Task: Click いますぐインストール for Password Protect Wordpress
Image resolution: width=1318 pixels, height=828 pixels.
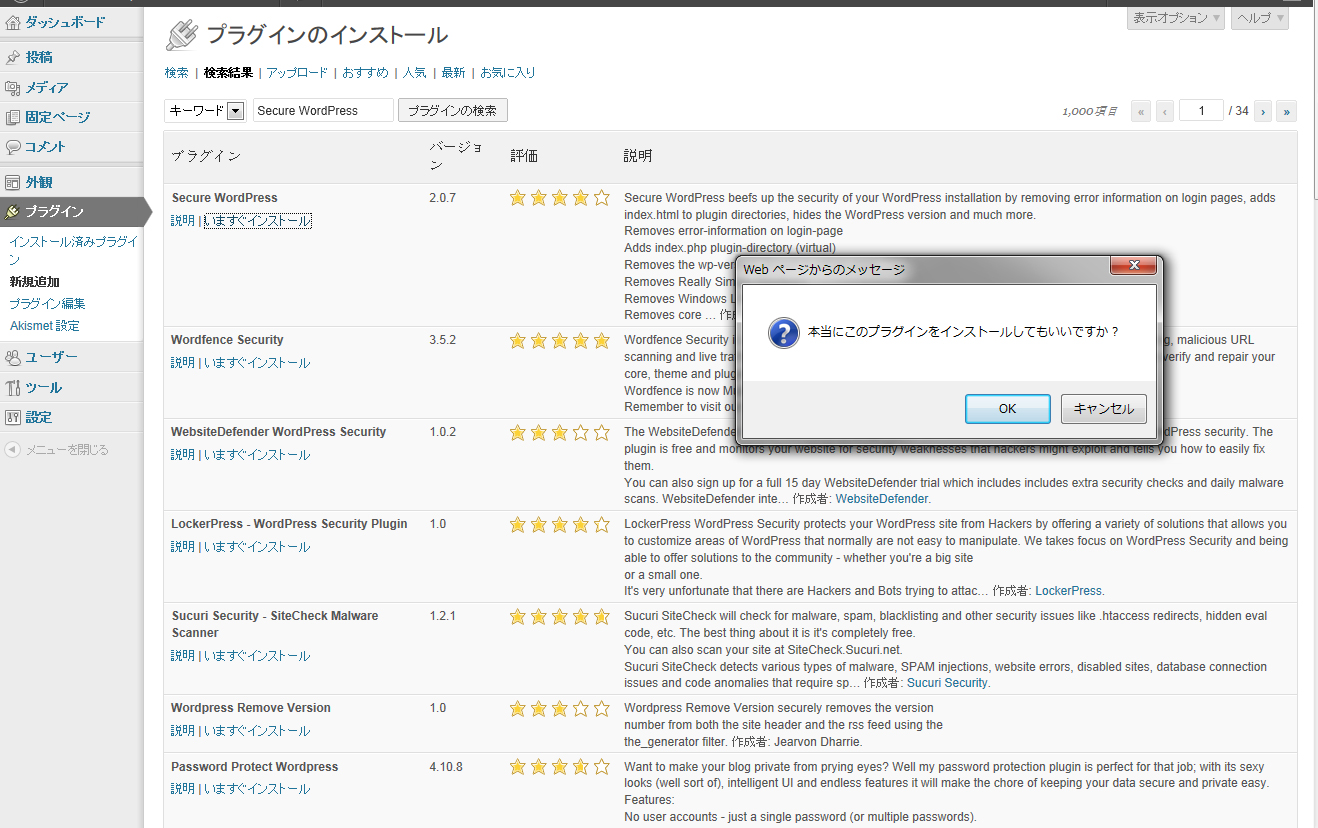Action: [x=257, y=789]
